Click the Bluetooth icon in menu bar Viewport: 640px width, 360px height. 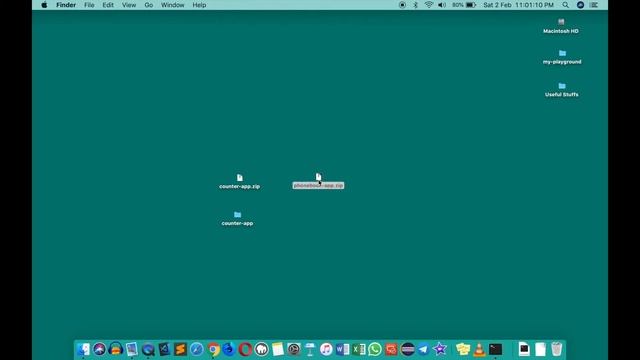pyautogui.click(x=415, y=5)
